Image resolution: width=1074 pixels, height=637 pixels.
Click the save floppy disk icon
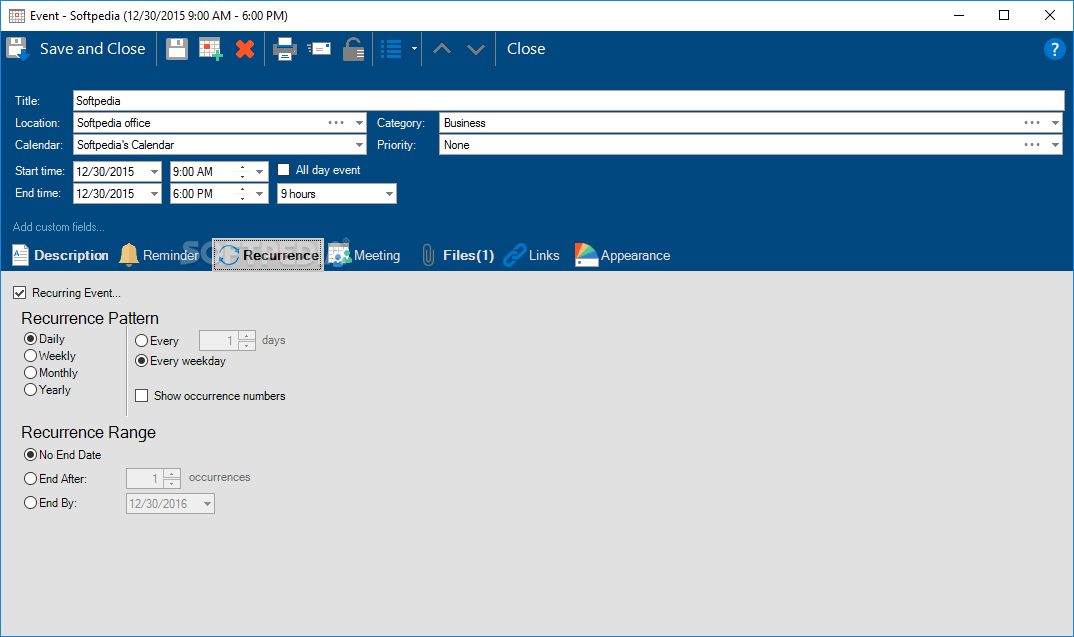click(177, 49)
